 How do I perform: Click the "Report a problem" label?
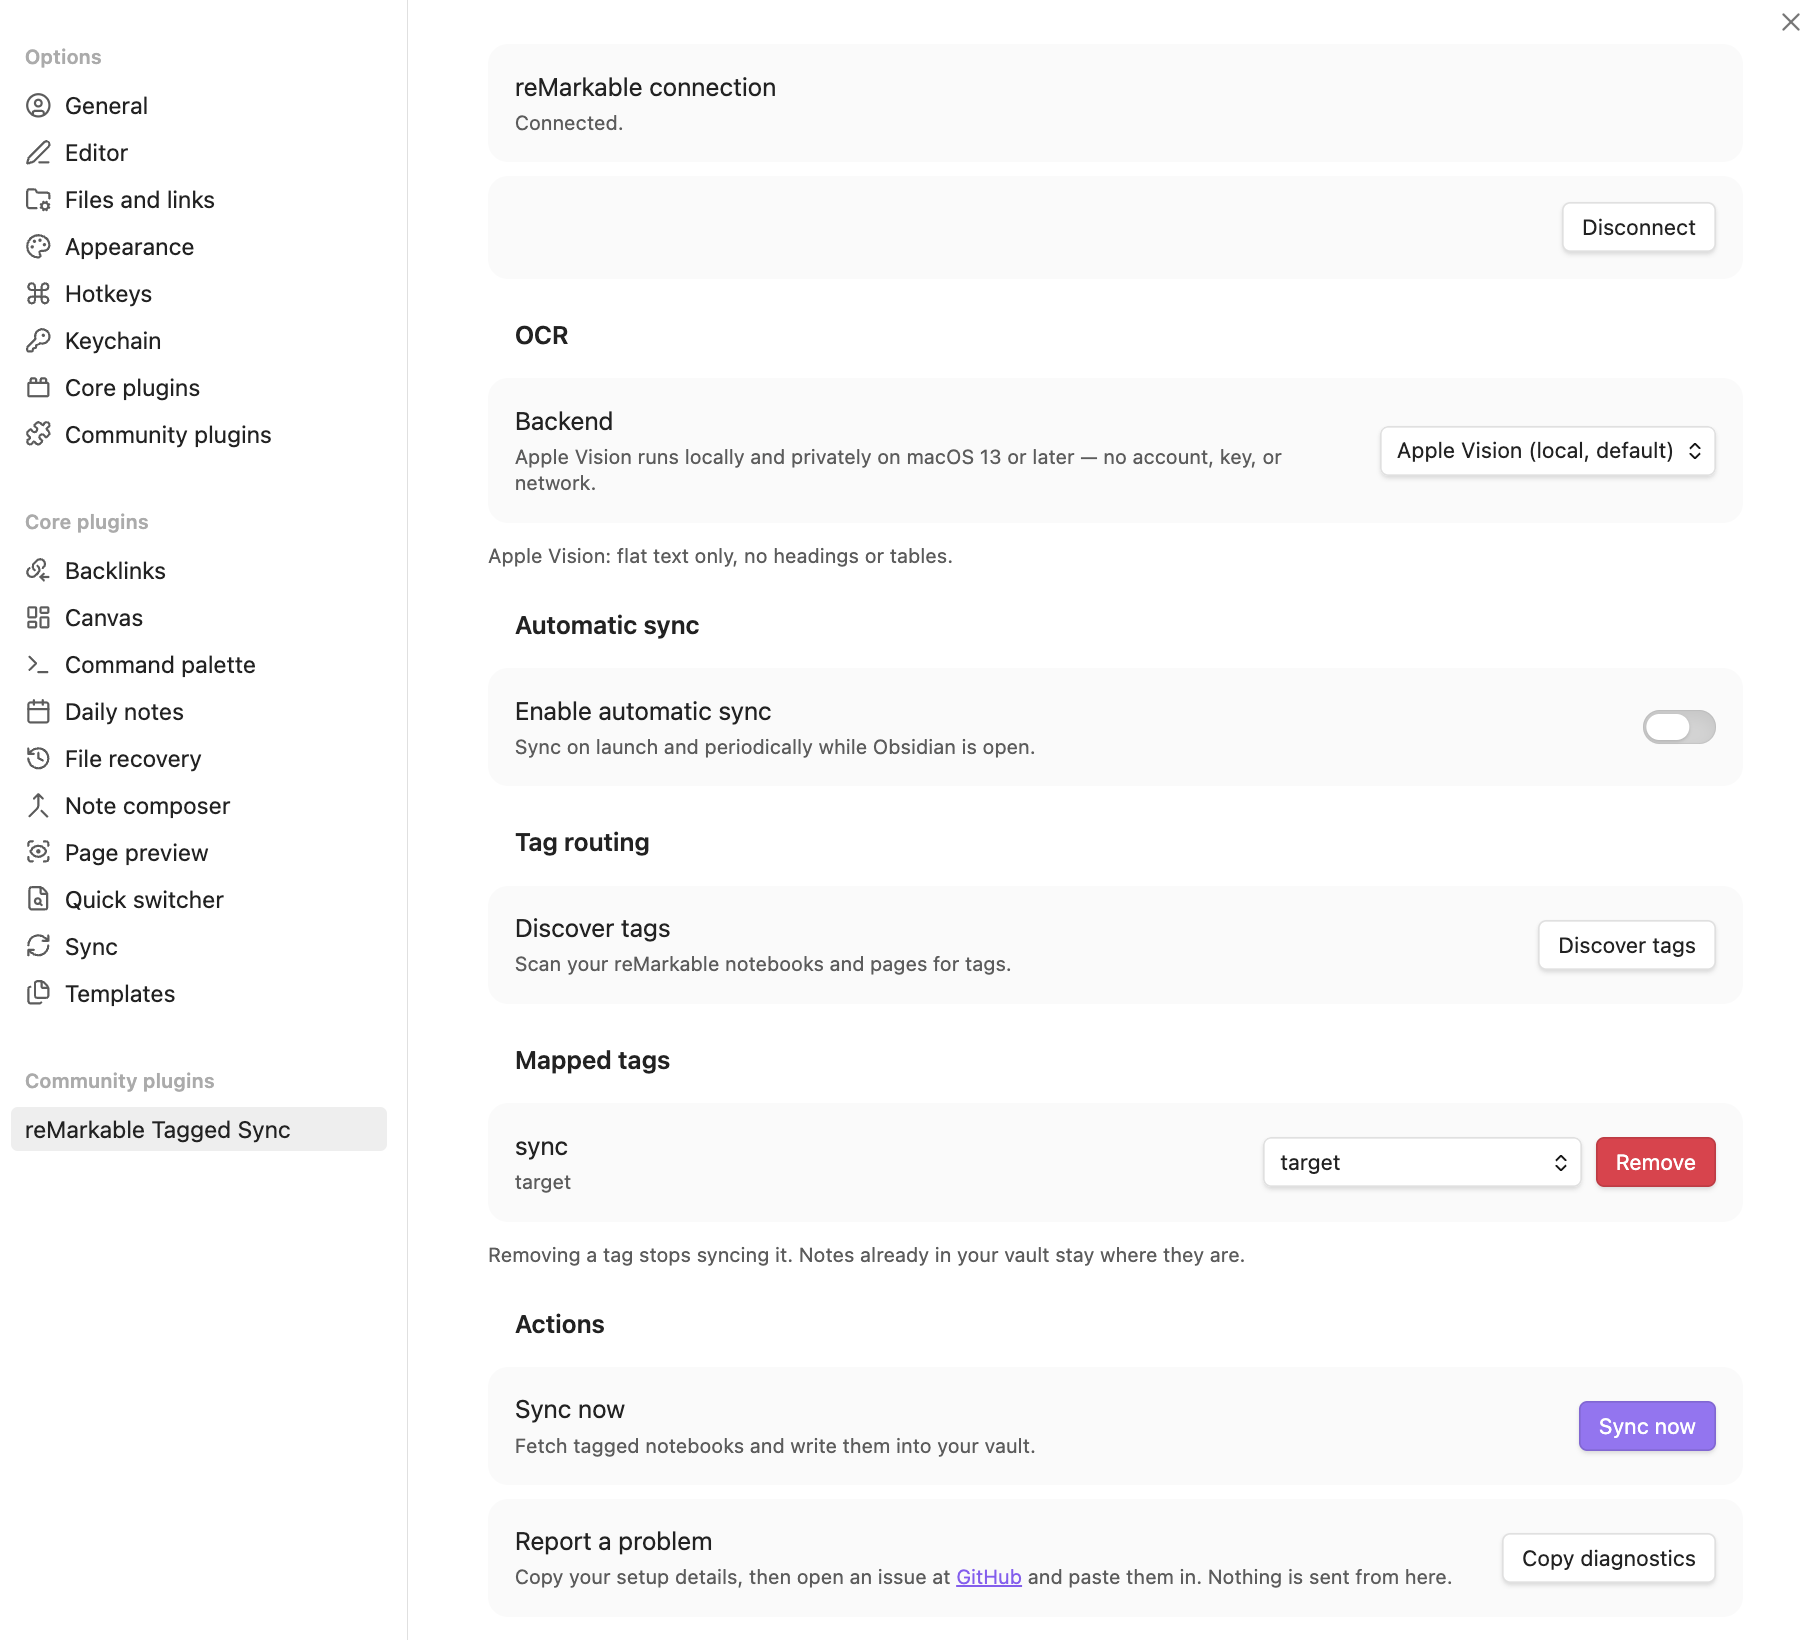613,1542
